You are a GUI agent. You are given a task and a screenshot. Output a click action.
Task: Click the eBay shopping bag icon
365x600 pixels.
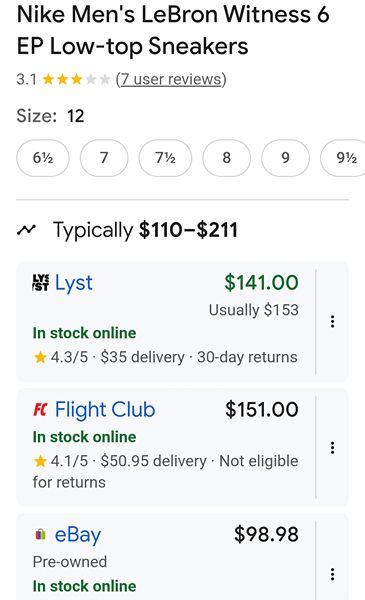pyautogui.click(x=41, y=534)
